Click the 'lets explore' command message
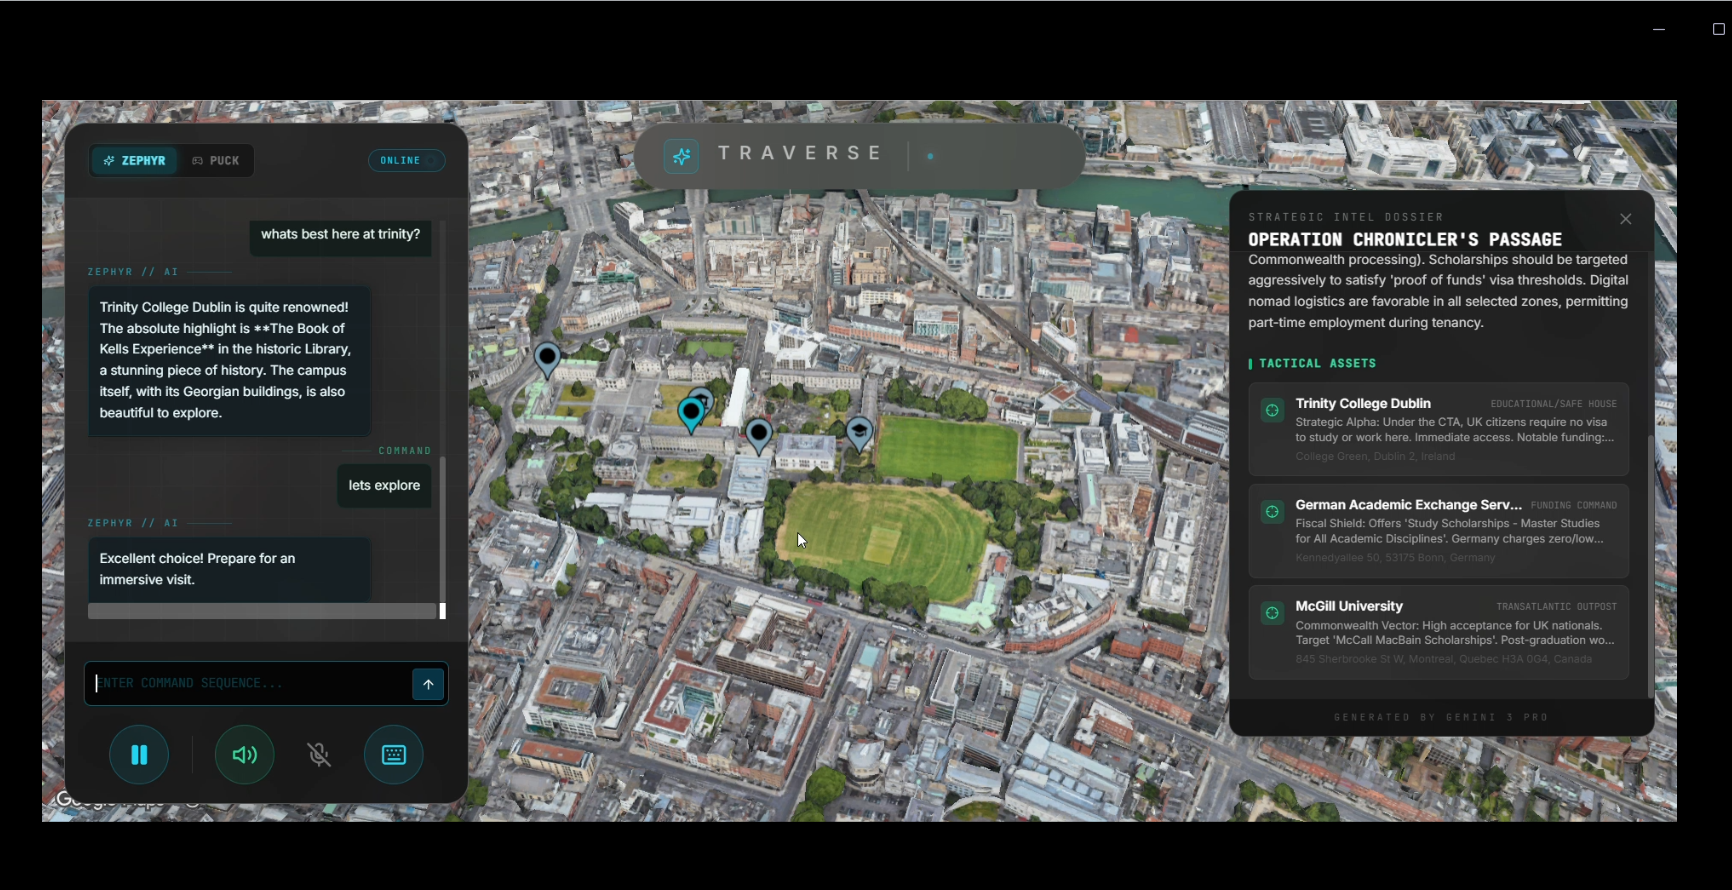This screenshot has height=890, width=1732. coord(384,486)
